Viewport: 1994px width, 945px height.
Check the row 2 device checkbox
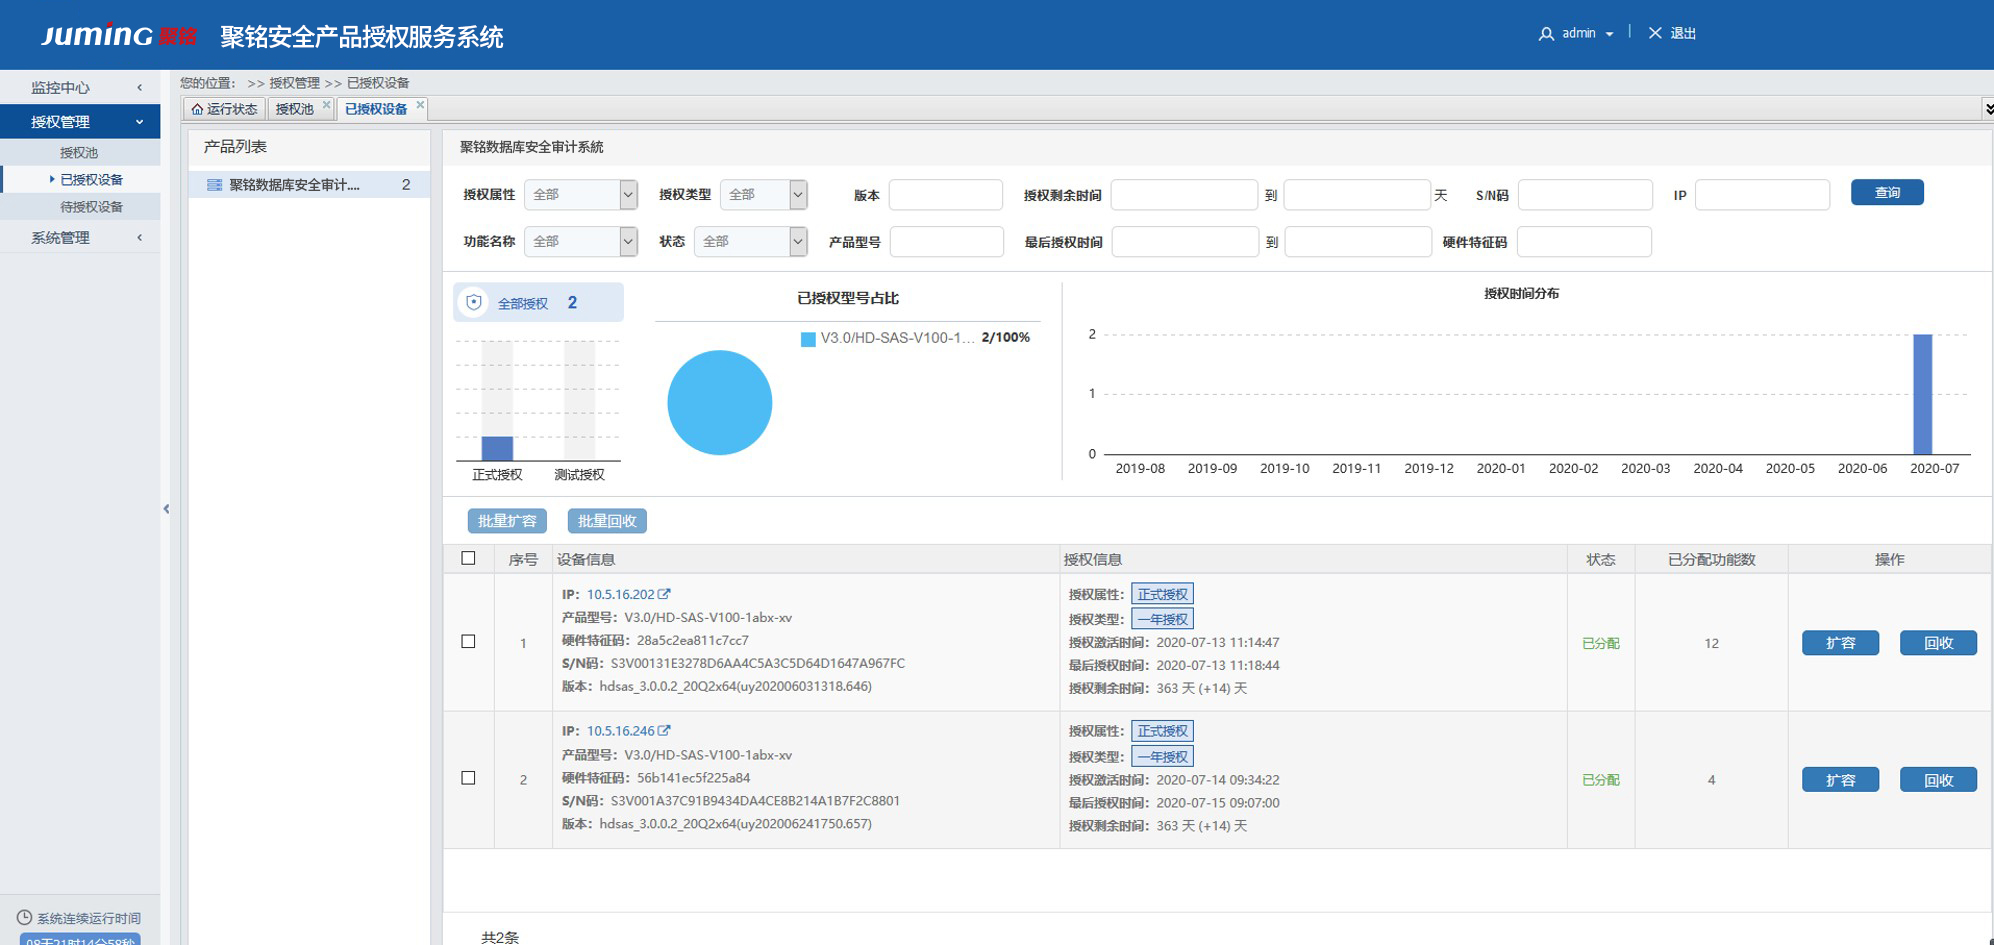[468, 778]
